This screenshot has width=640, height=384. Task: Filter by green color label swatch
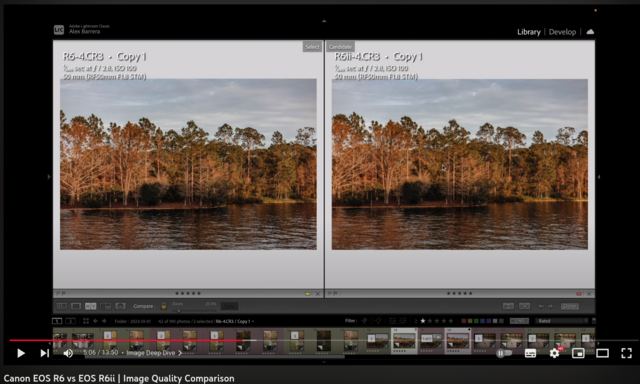click(x=476, y=321)
